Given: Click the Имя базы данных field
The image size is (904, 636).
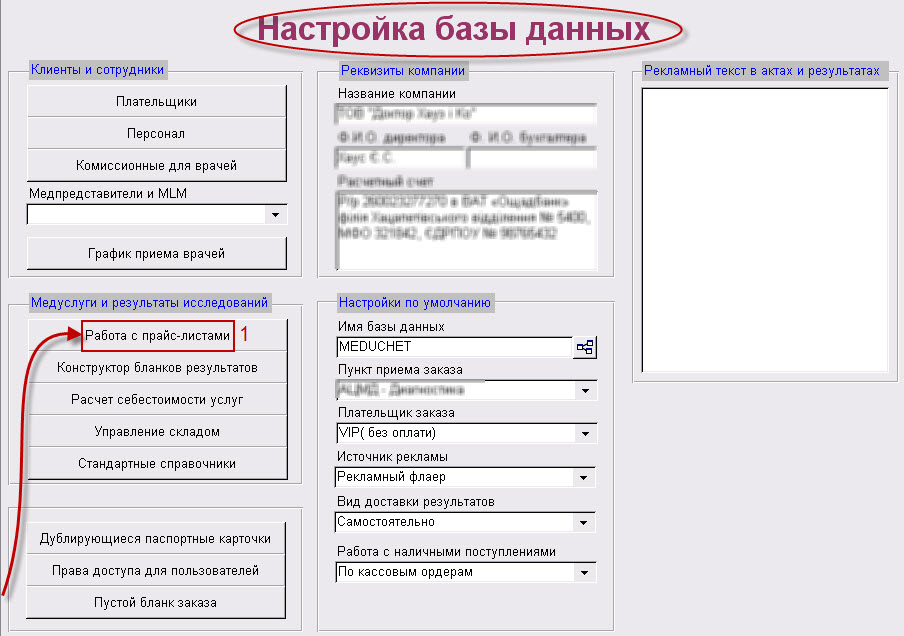Looking at the screenshot, I should pyautogui.click(x=454, y=347).
